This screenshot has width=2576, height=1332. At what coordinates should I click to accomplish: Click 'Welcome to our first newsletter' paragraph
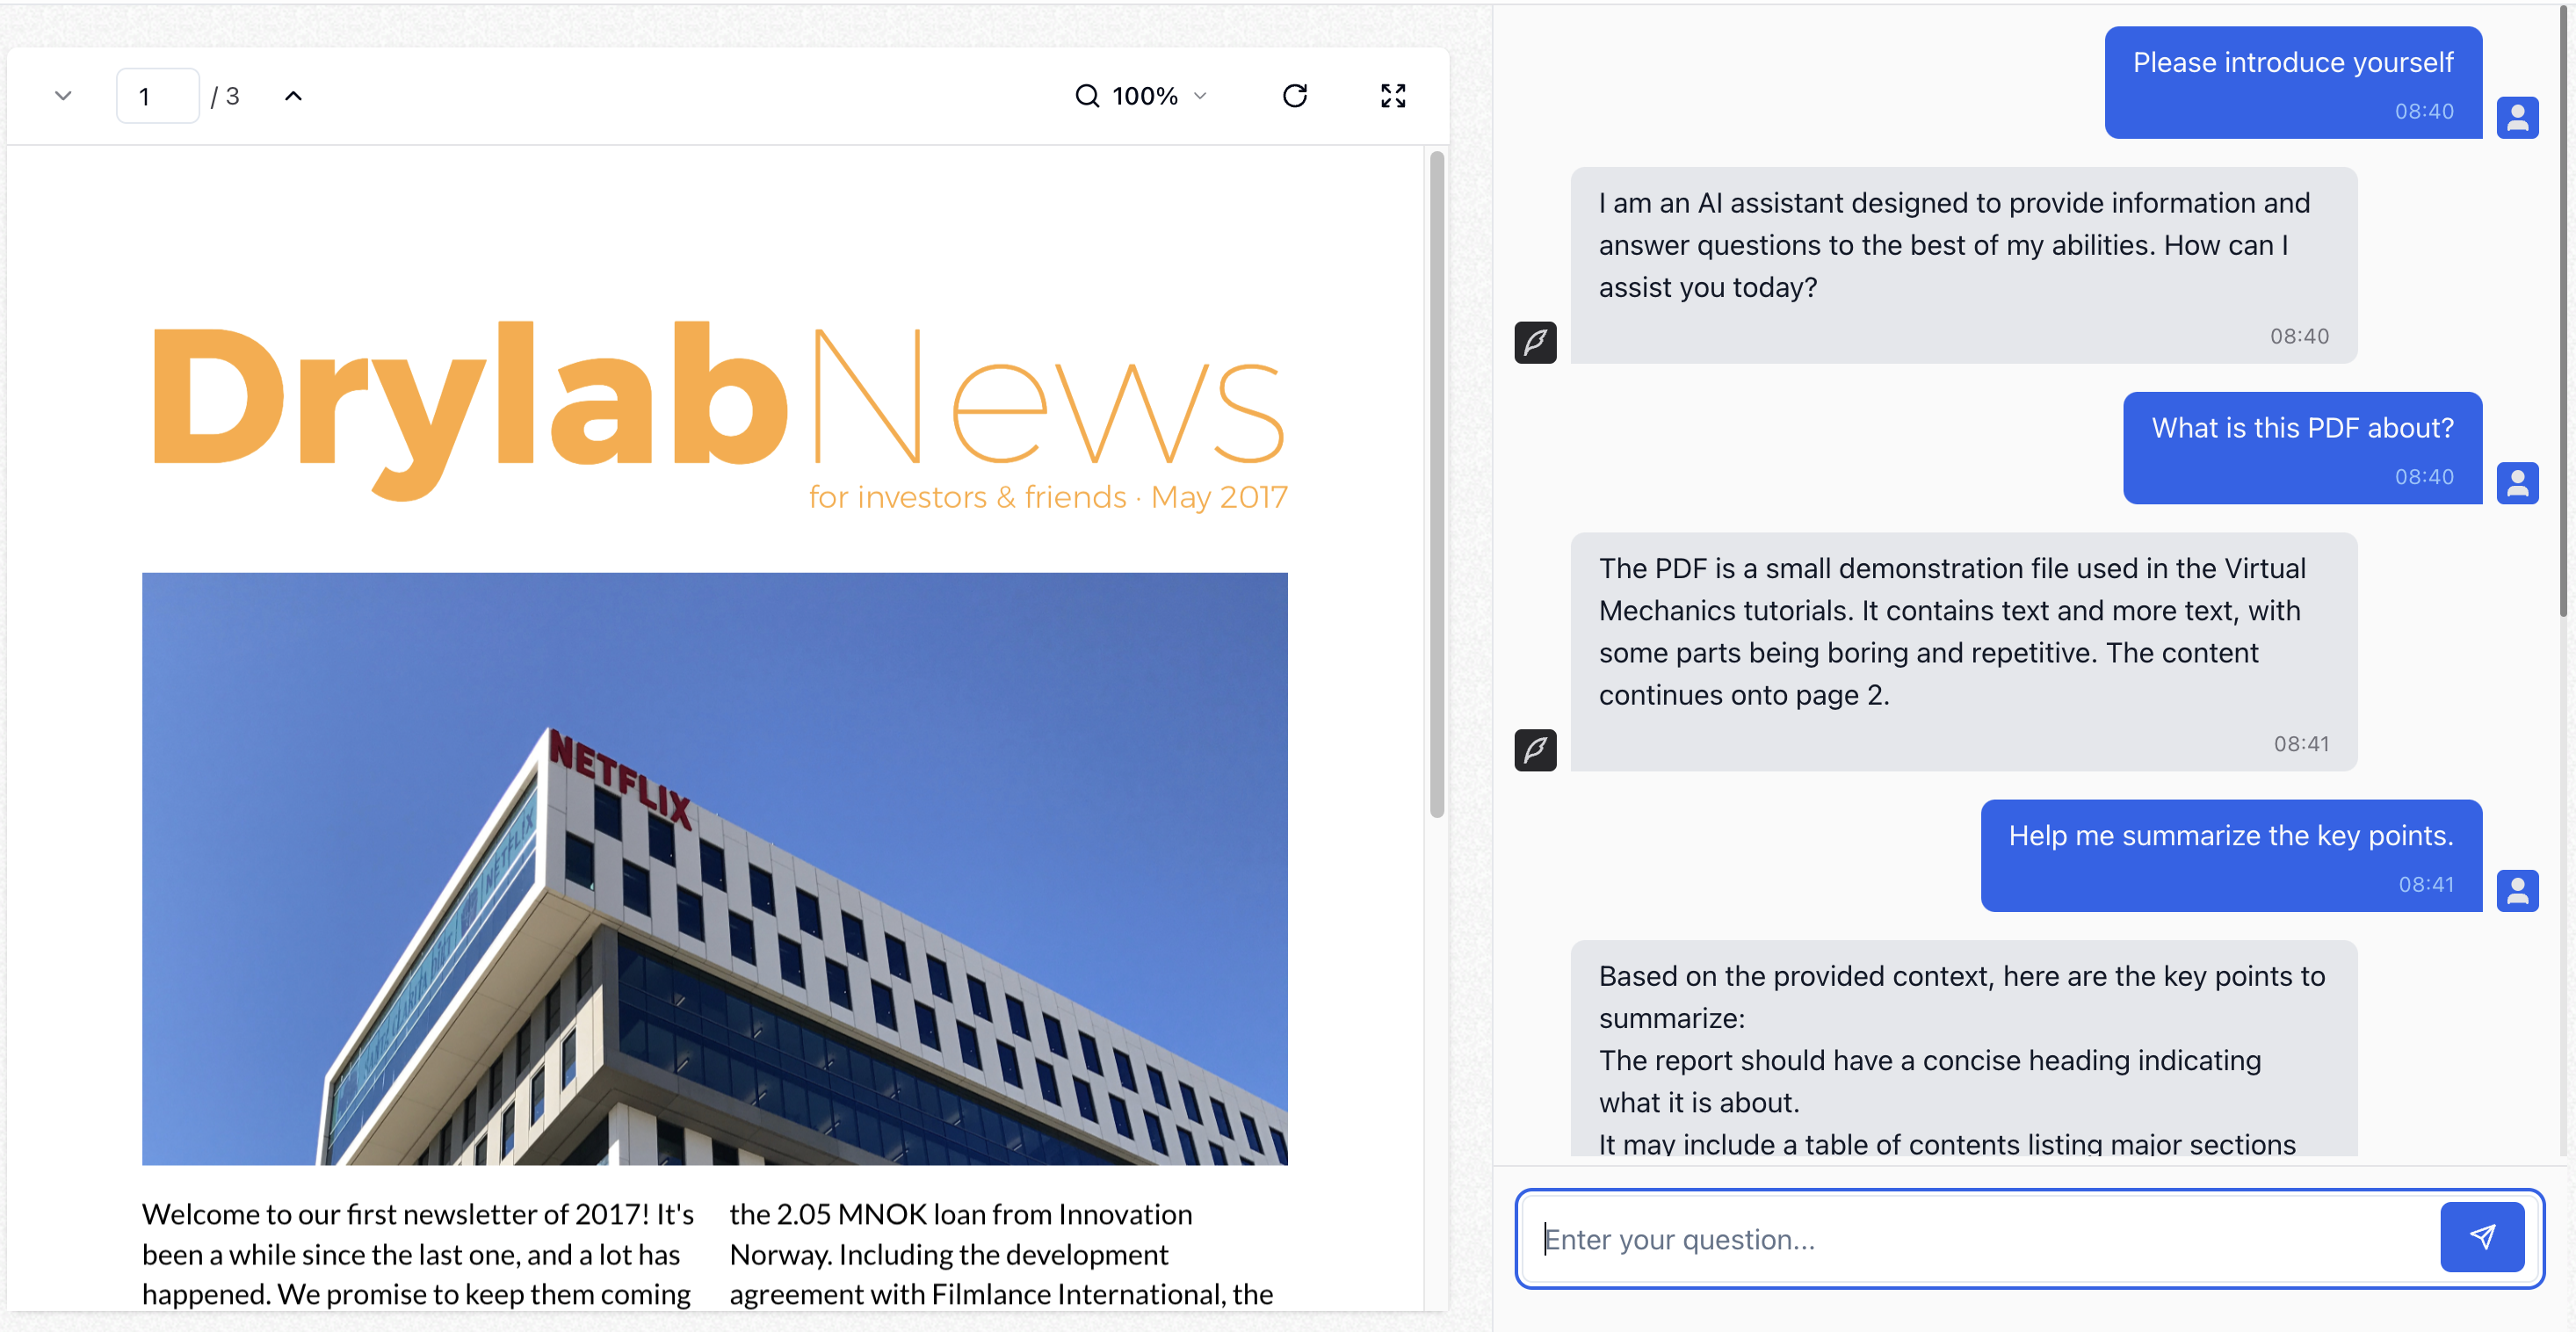click(x=418, y=1254)
